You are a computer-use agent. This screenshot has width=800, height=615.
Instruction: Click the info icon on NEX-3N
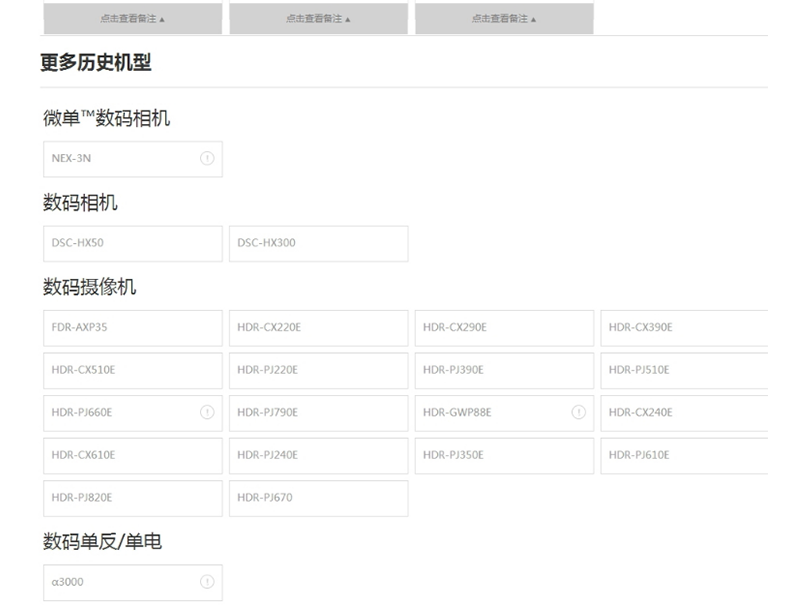point(207,158)
